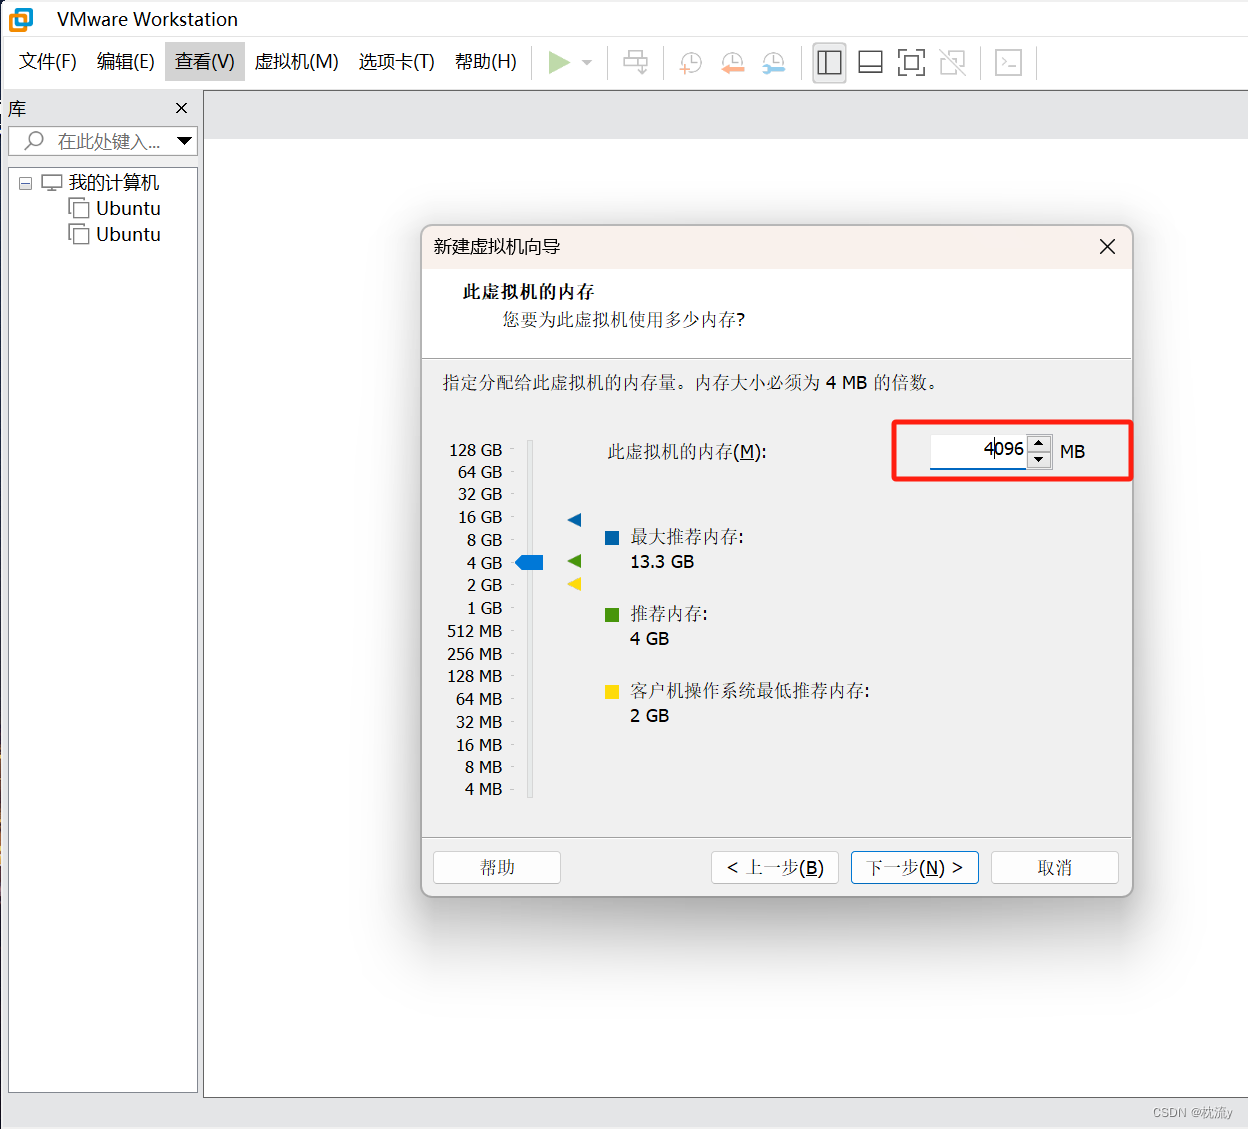
Task: Click the green recommended memory marker
Action: (574, 561)
